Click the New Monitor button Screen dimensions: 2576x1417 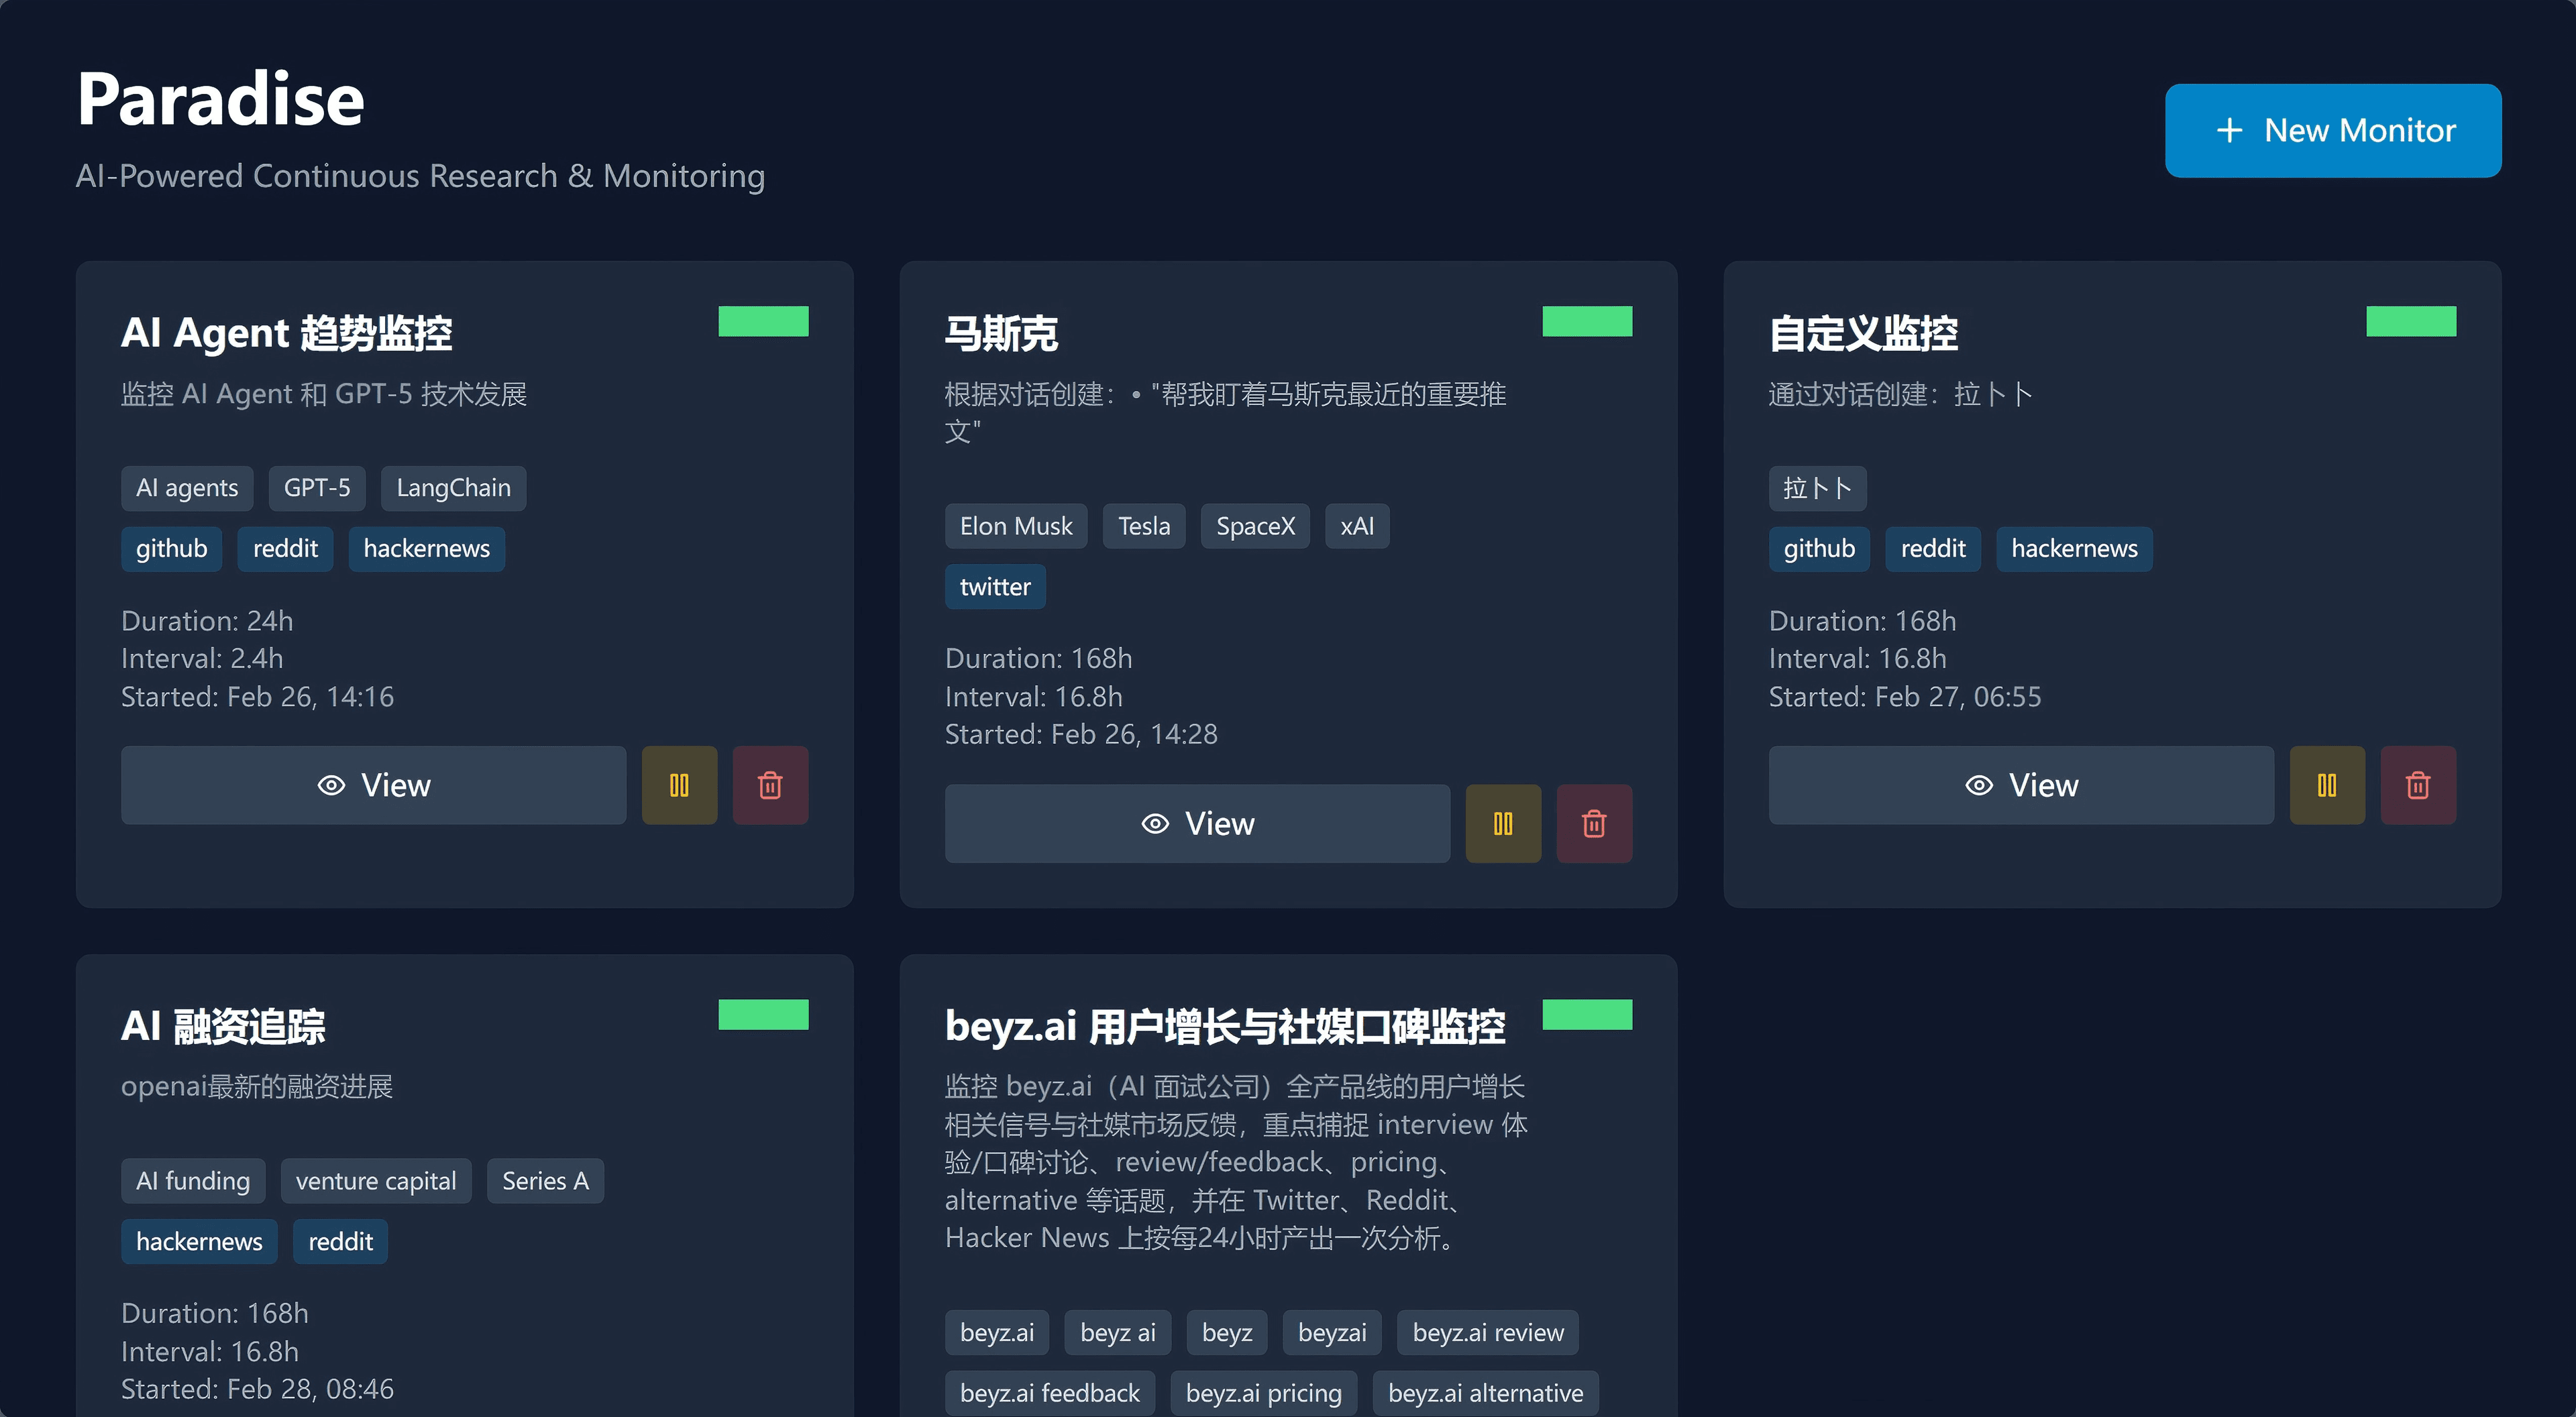[x=2332, y=130]
